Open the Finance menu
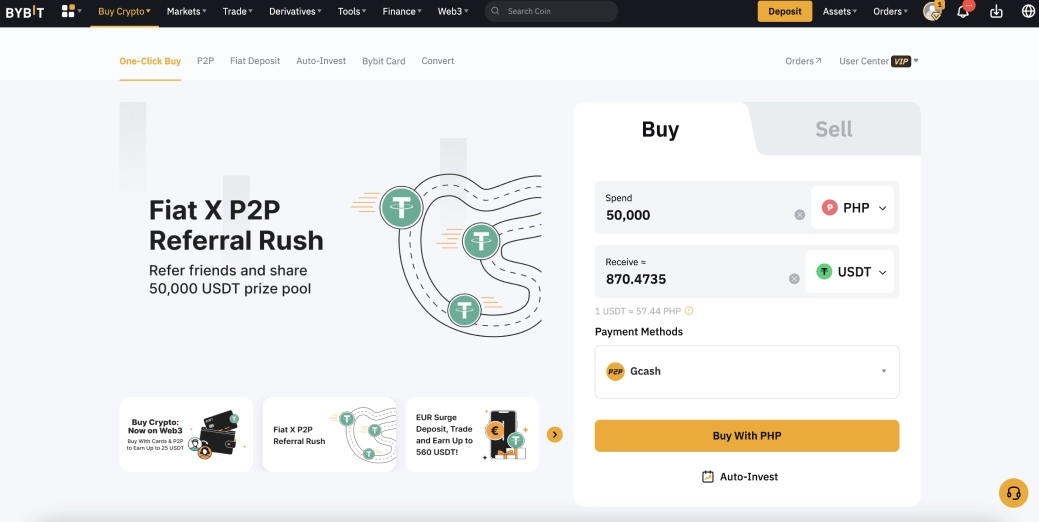1039x522 pixels. 402,11
